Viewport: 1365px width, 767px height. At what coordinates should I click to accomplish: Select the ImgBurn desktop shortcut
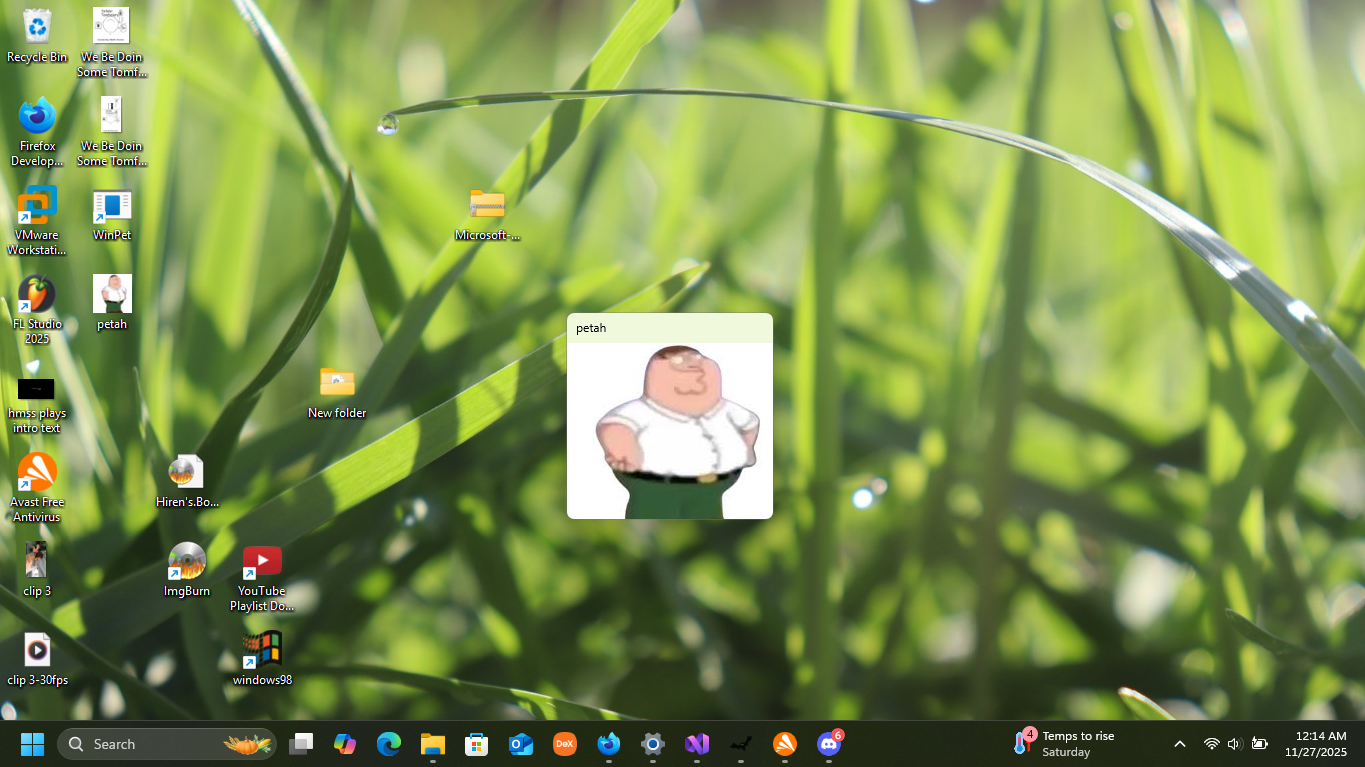pyautogui.click(x=187, y=569)
